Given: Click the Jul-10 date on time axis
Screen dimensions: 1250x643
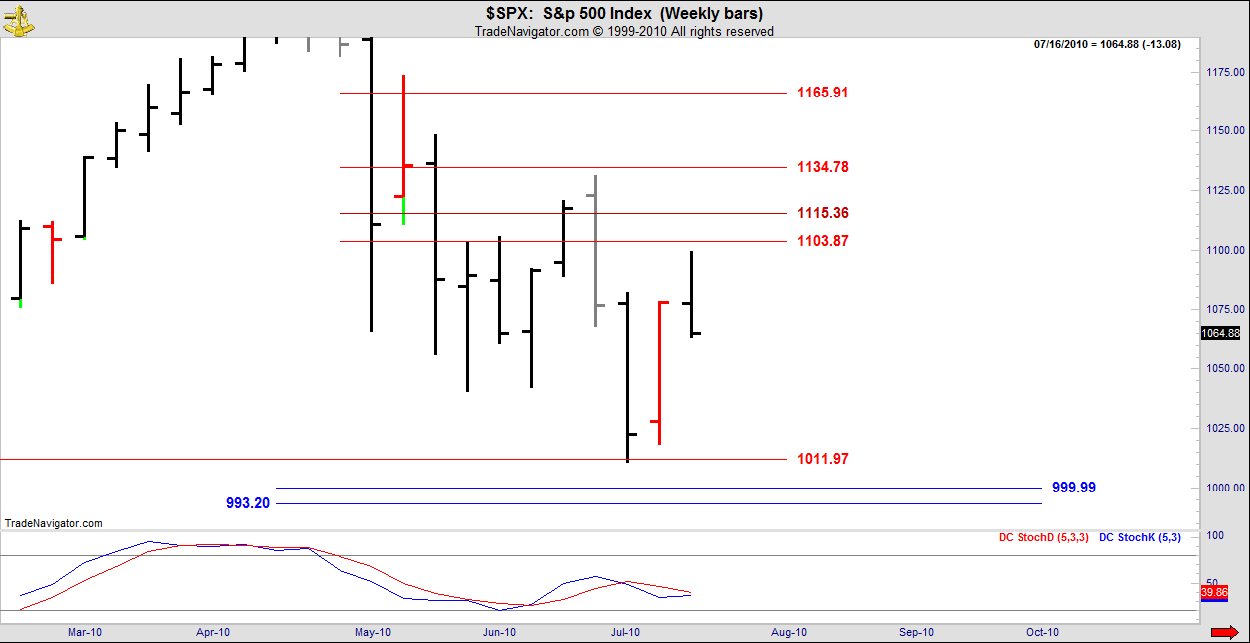Looking at the screenshot, I should (626, 632).
